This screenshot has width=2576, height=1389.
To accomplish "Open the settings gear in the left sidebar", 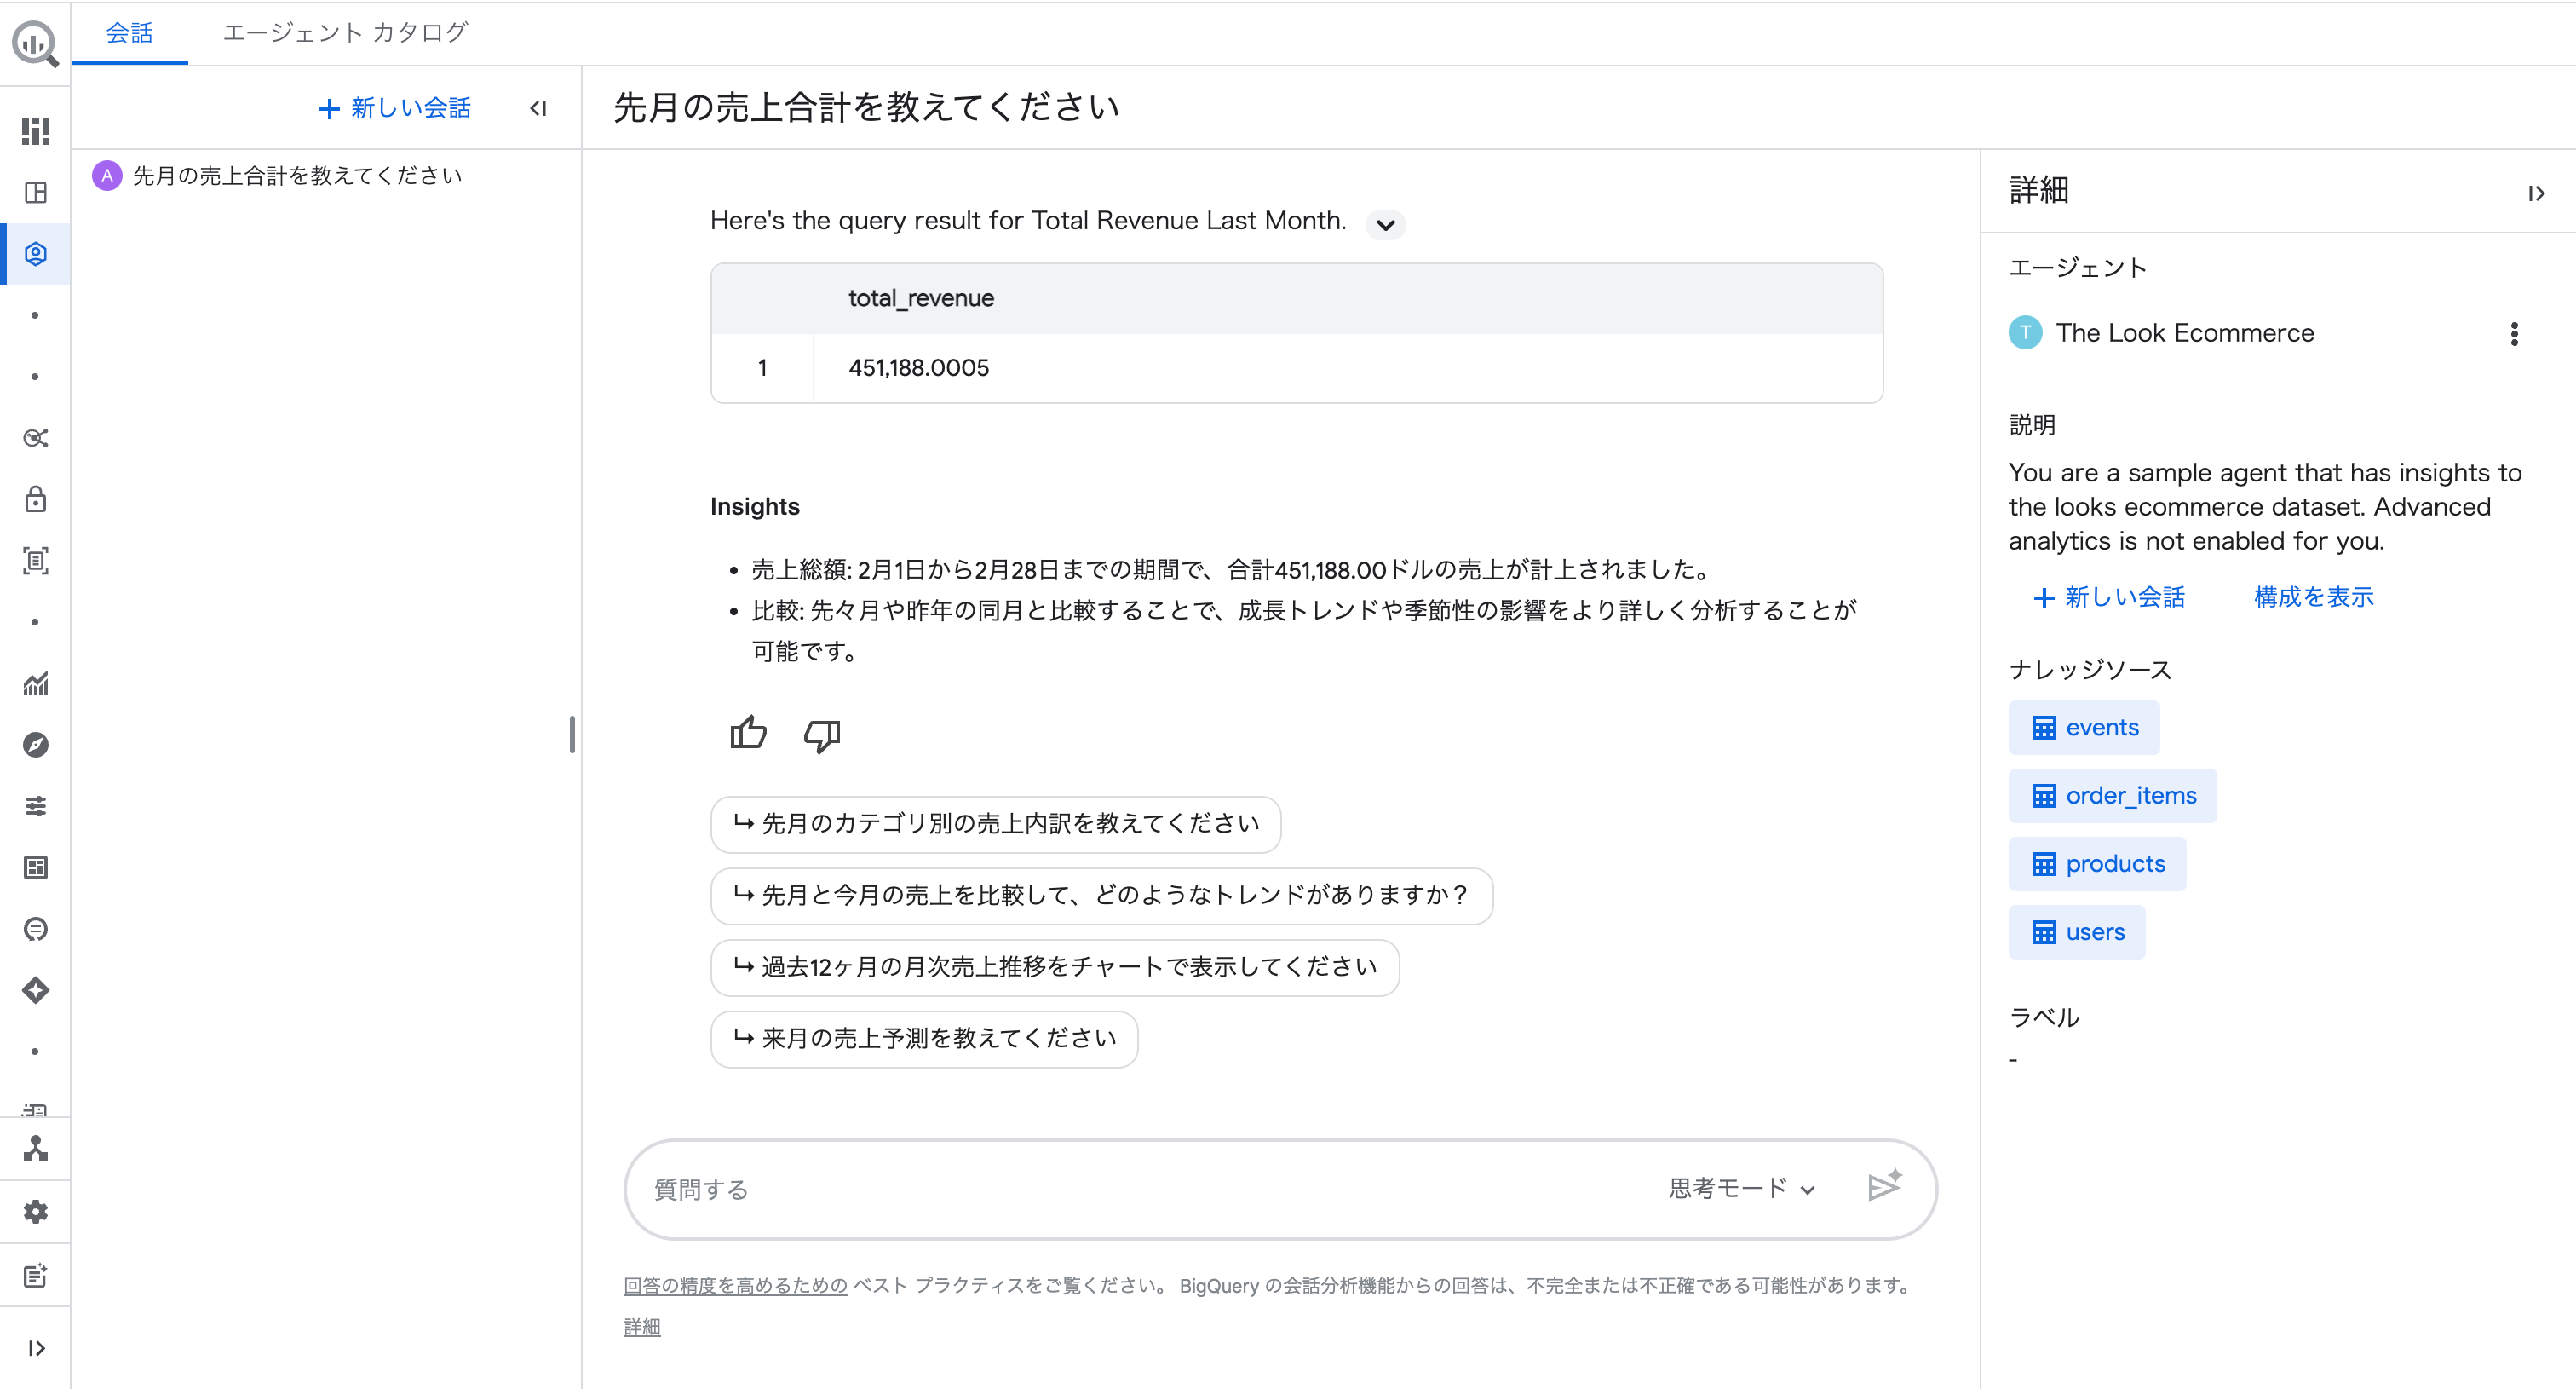I will click(x=36, y=1211).
